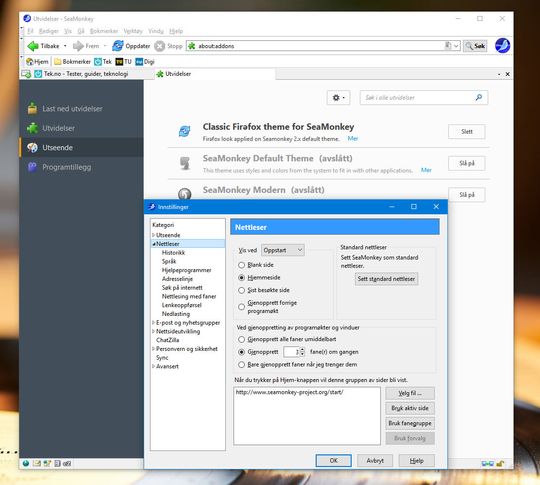Click the online/offline status bar icon
This screenshot has height=485, width=540.
pyautogui.click(x=488, y=464)
